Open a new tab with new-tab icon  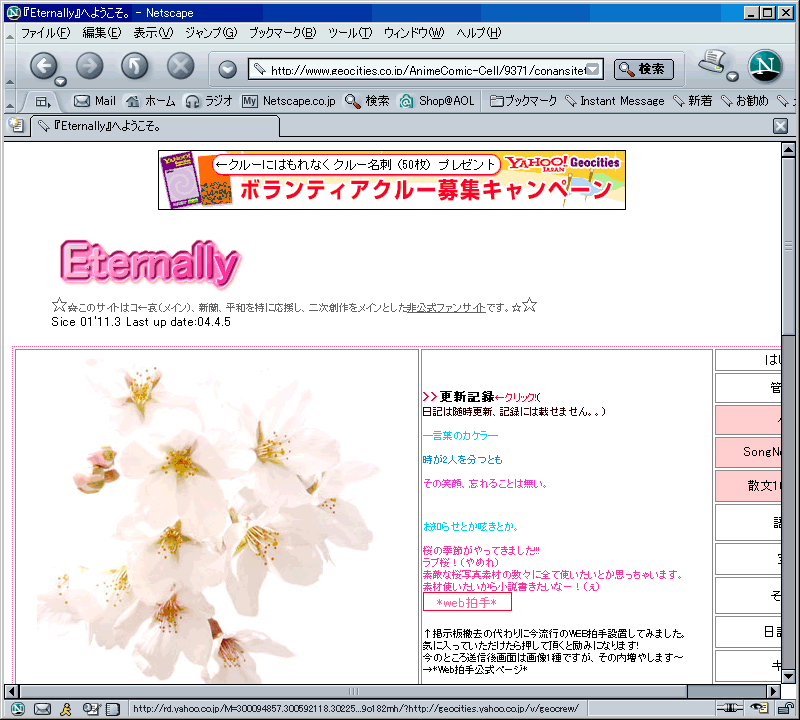[16, 125]
